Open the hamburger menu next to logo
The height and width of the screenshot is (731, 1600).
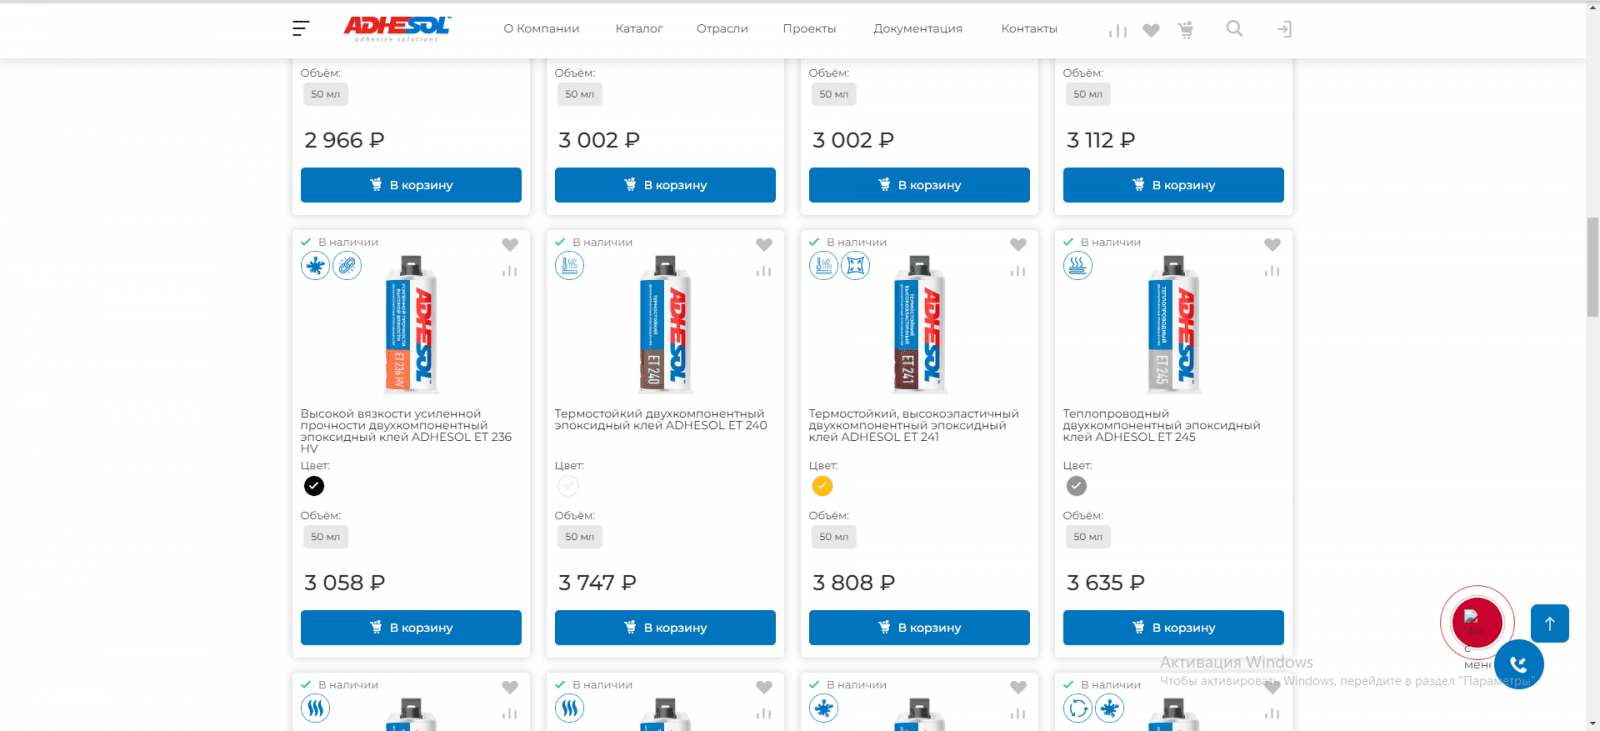(300, 29)
